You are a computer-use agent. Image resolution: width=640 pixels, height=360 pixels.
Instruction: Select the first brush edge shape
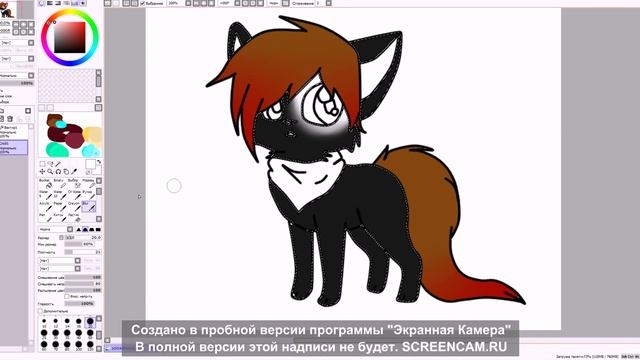(x=79, y=229)
